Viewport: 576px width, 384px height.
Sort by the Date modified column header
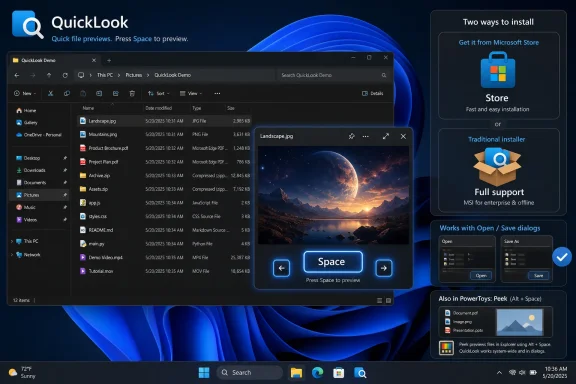coord(158,108)
